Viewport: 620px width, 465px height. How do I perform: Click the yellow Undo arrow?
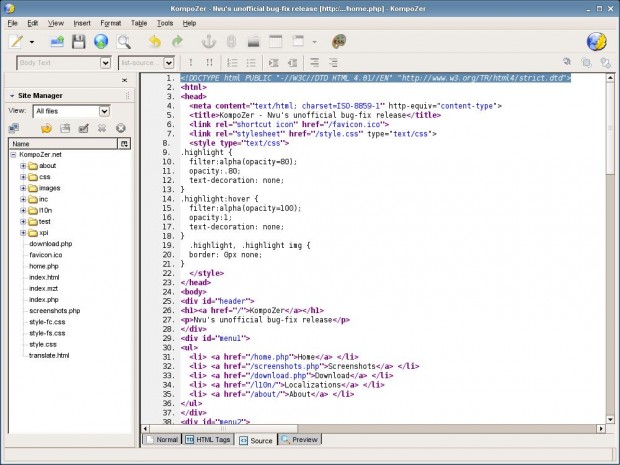[x=155, y=41]
